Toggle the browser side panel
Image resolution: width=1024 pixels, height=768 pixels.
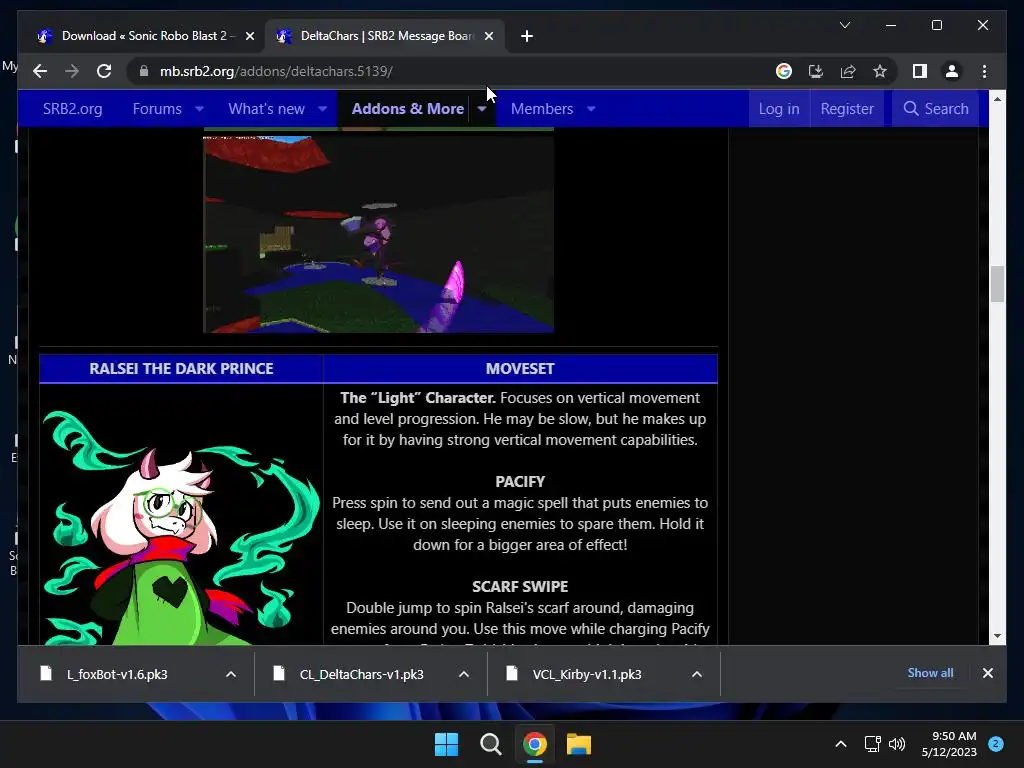coord(920,71)
